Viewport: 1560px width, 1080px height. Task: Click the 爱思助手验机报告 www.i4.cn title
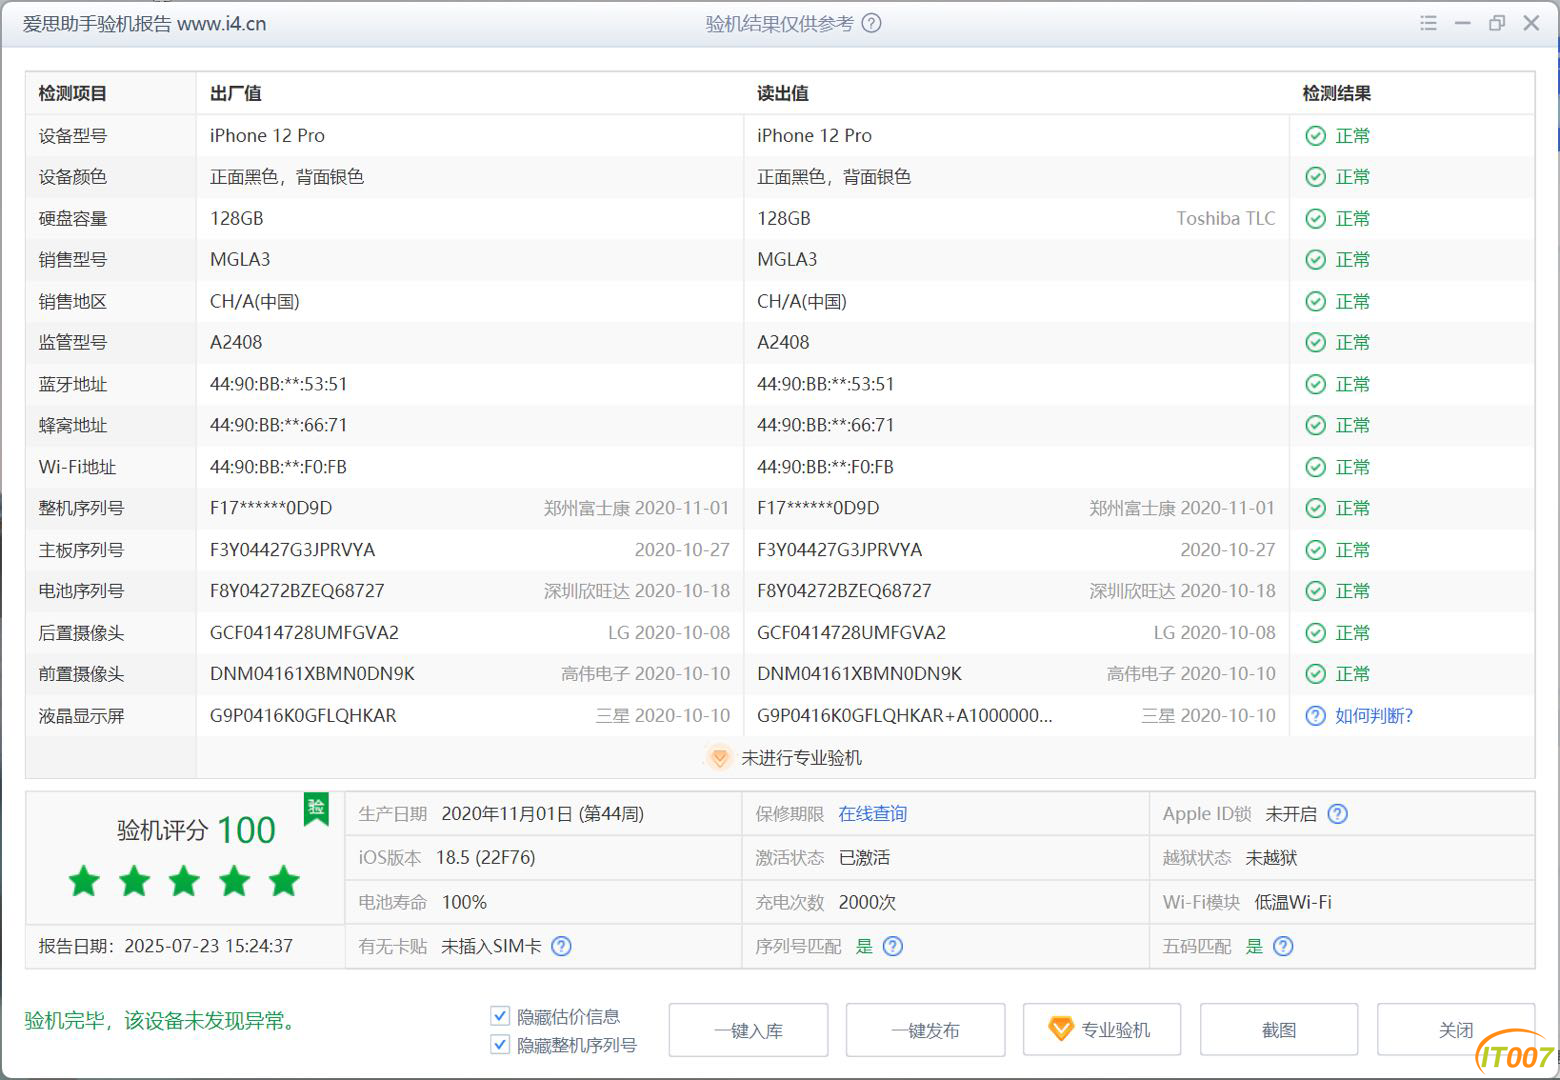(x=145, y=24)
